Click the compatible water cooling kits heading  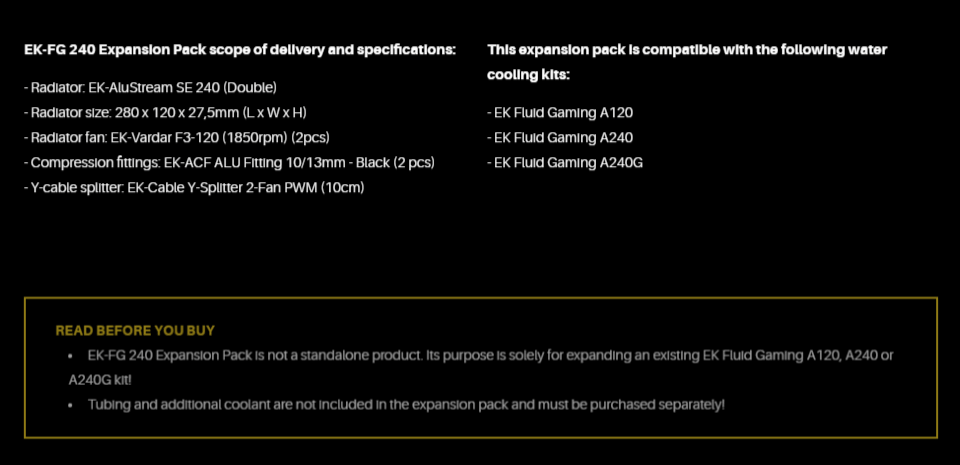point(687,62)
